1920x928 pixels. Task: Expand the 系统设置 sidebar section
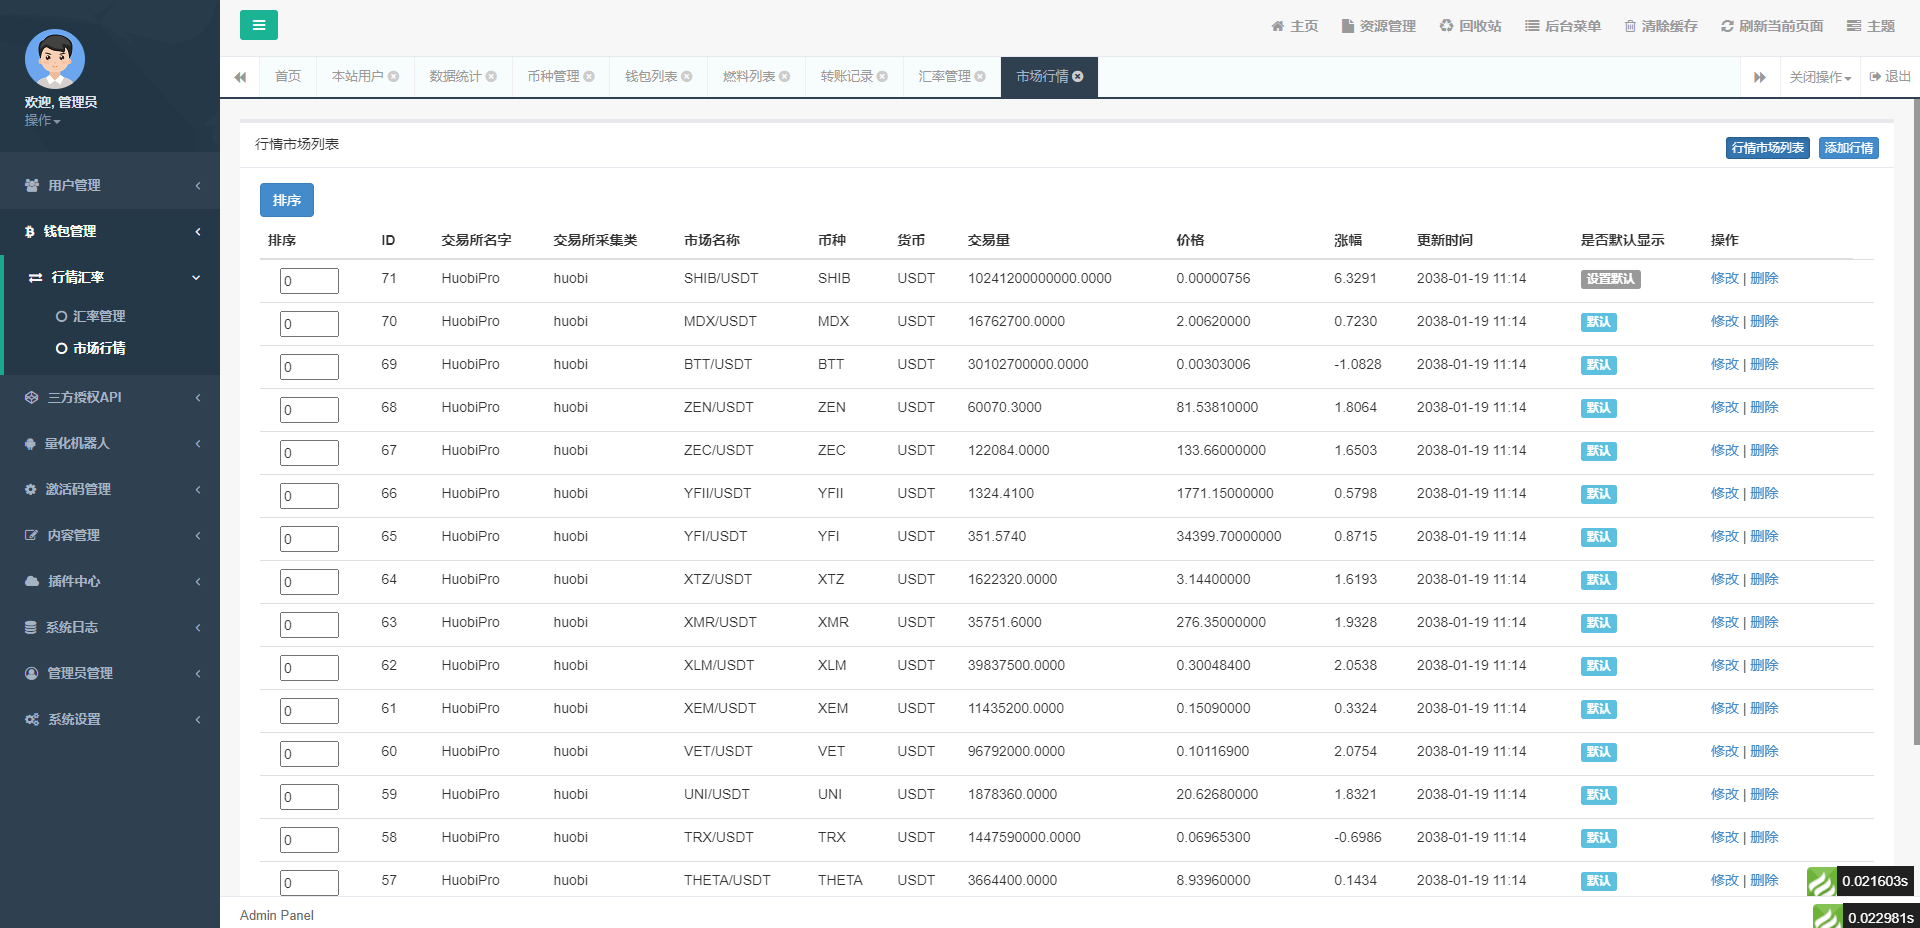point(110,719)
